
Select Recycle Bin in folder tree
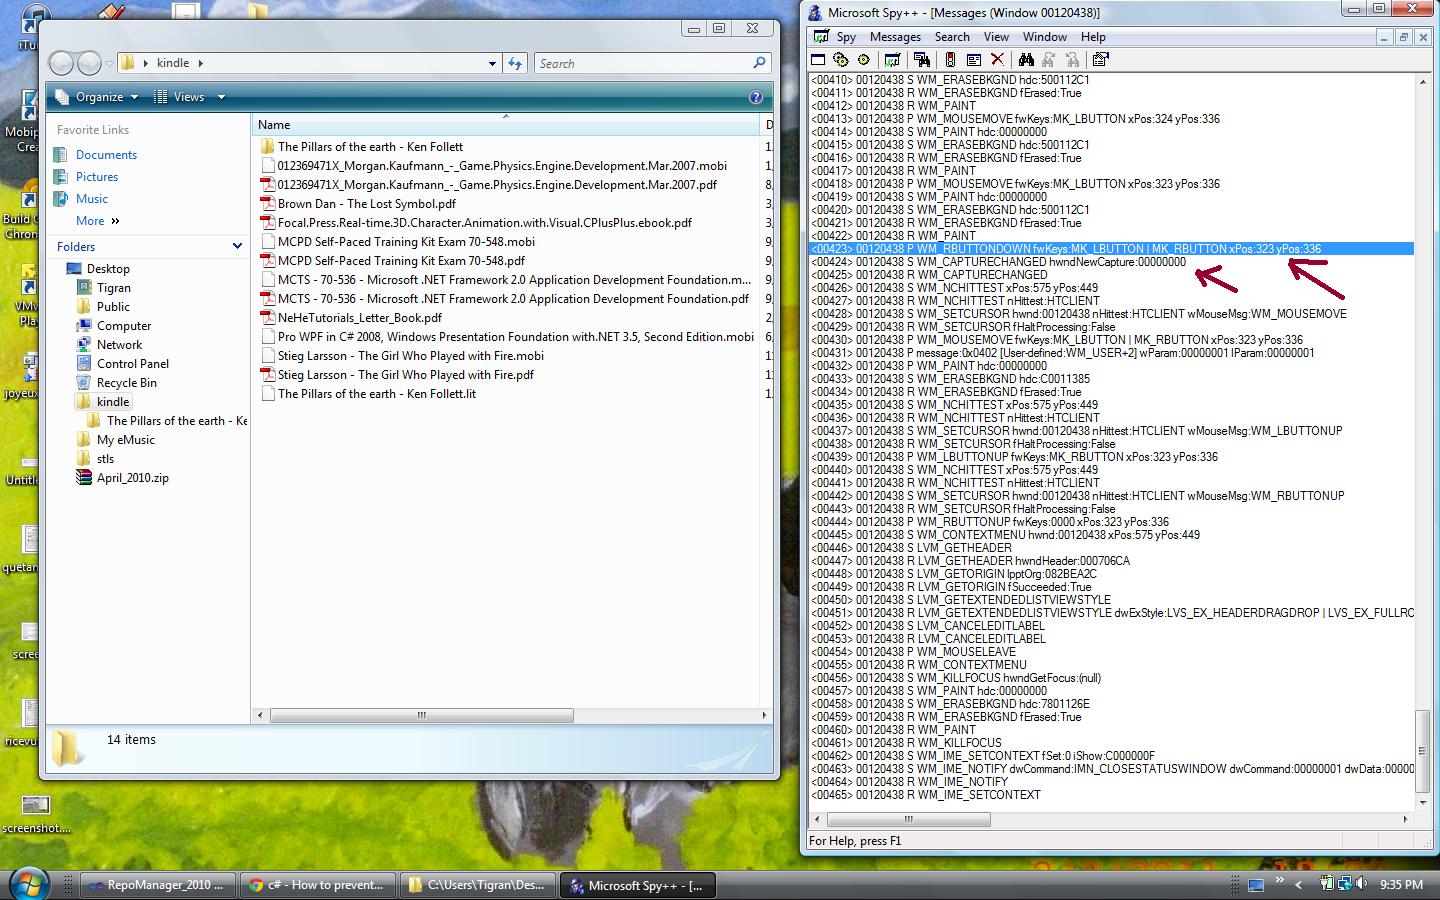point(127,383)
